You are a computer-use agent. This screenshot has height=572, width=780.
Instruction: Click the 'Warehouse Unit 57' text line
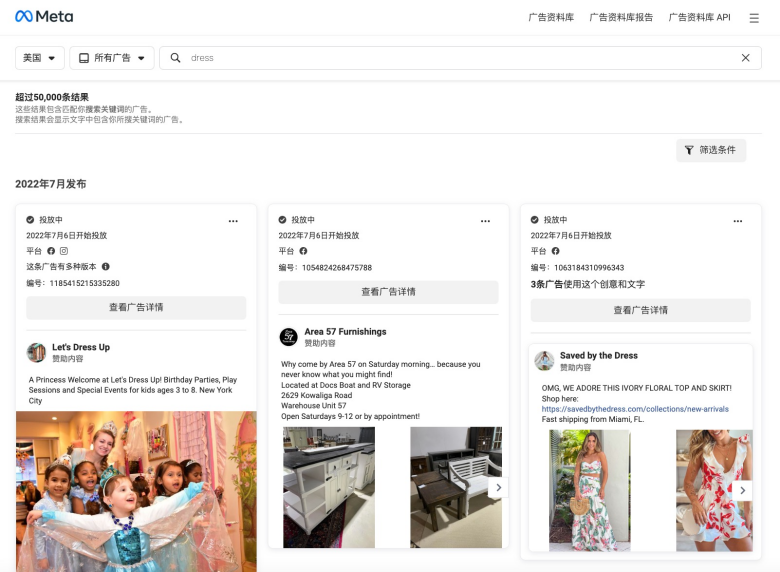click(314, 406)
